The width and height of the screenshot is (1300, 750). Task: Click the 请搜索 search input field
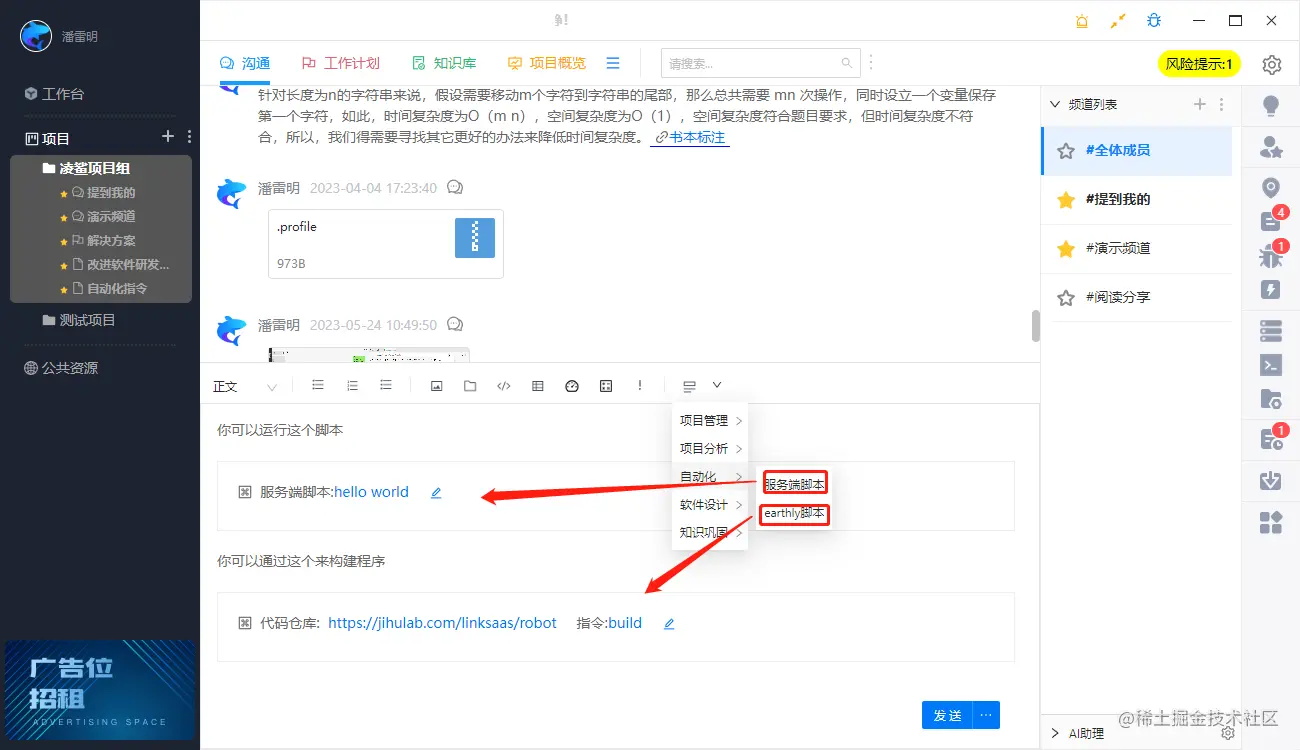(760, 63)
